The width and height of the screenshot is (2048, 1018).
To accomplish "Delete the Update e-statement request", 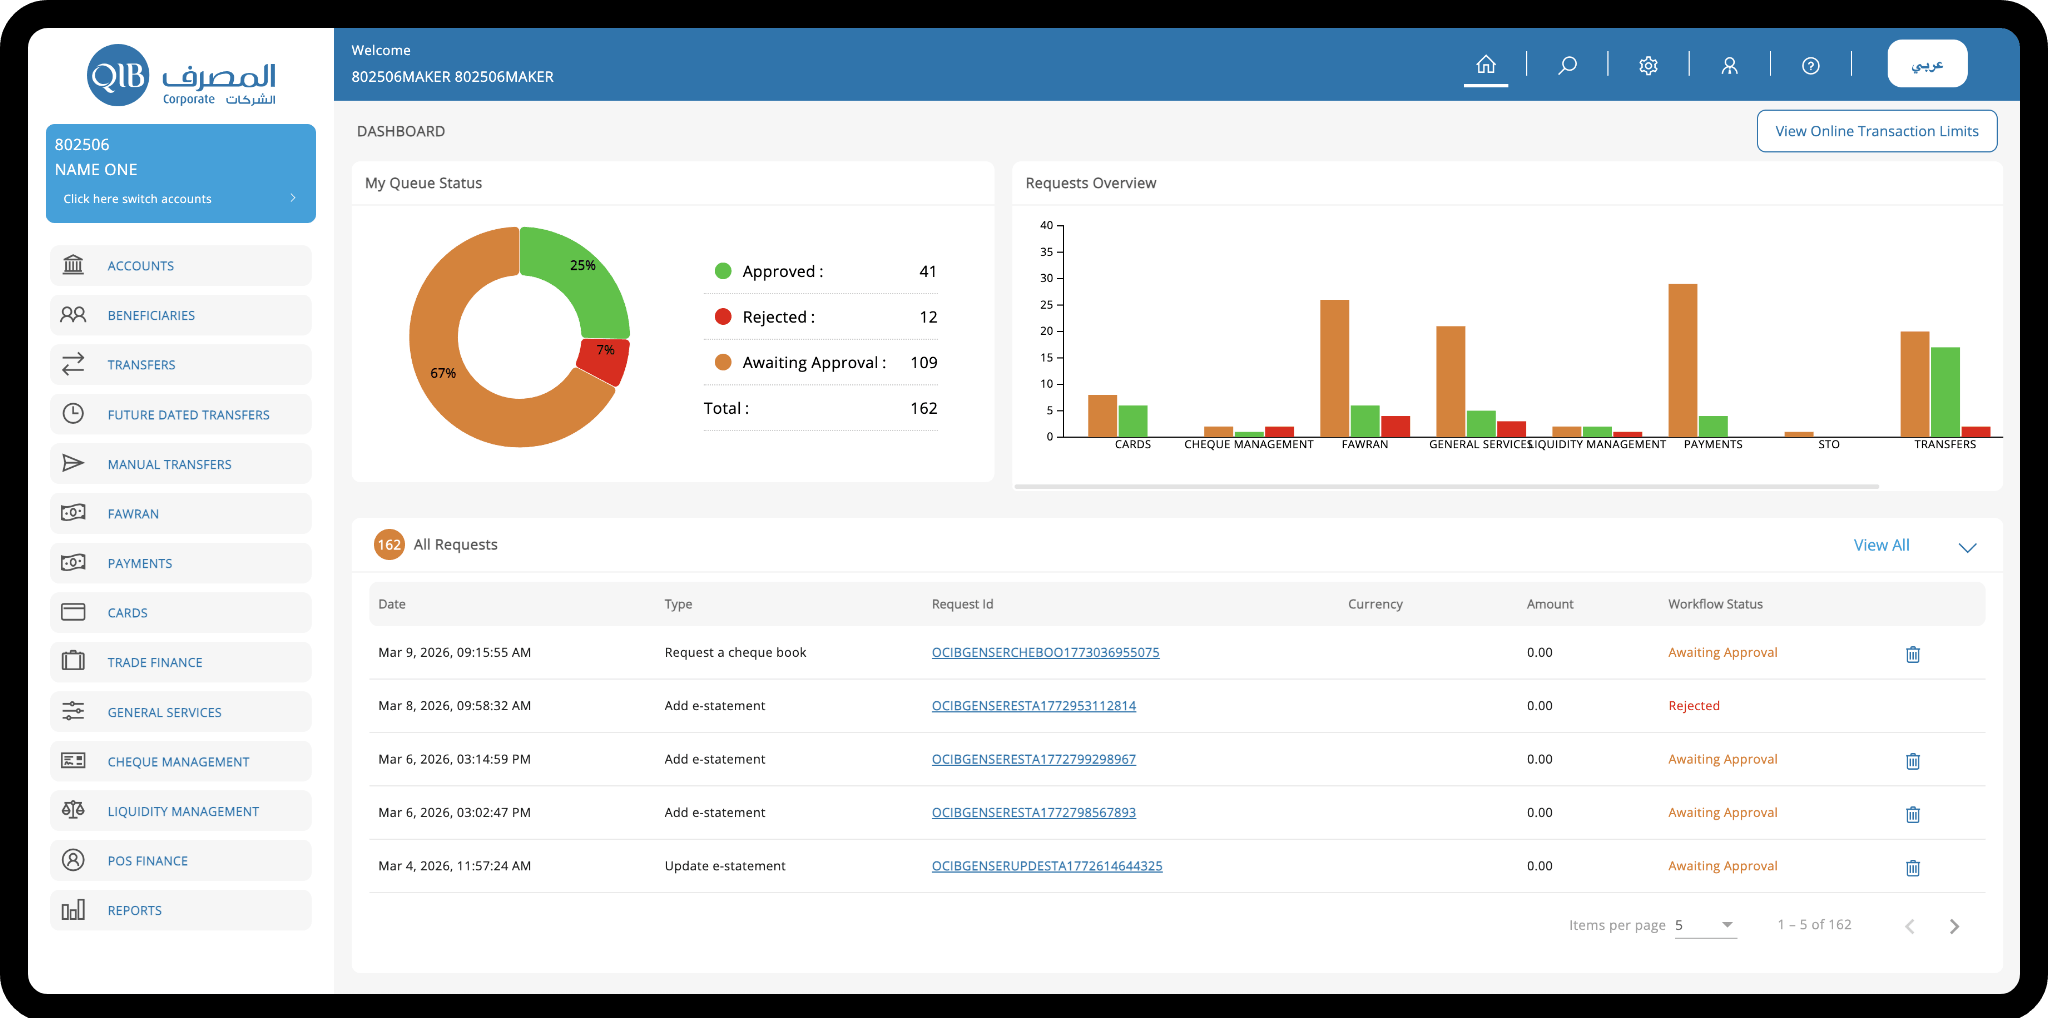I will 1912,867.
